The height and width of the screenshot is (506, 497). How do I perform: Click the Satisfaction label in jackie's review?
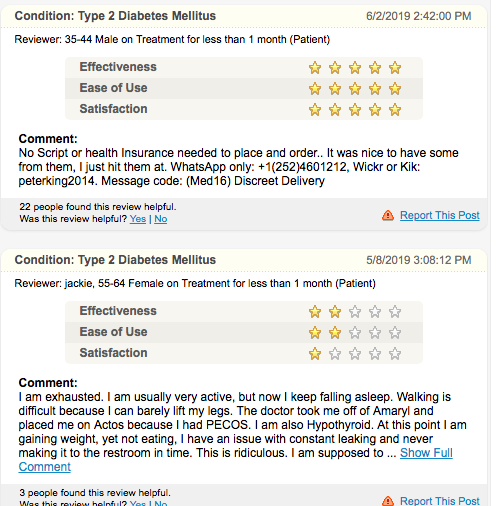pyautogui.click(x=113, y=353)
